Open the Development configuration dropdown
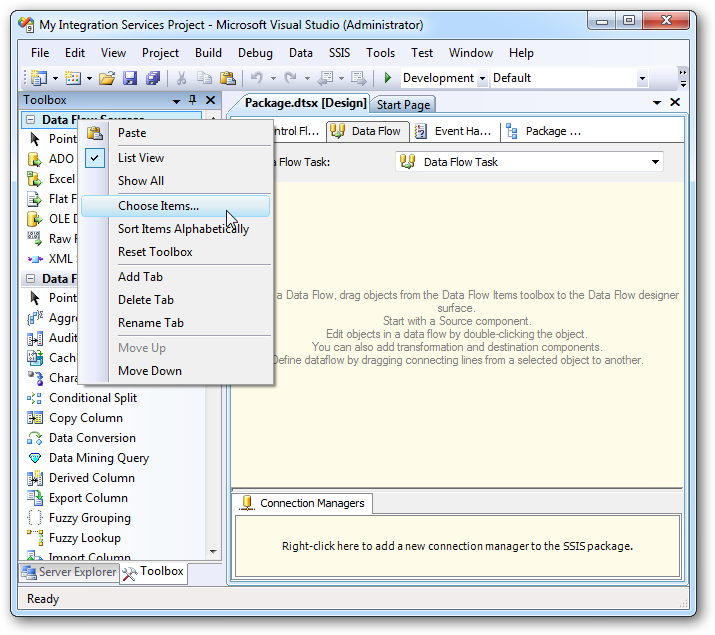Screen dimensions: 715x635 [x=482, y=78]
